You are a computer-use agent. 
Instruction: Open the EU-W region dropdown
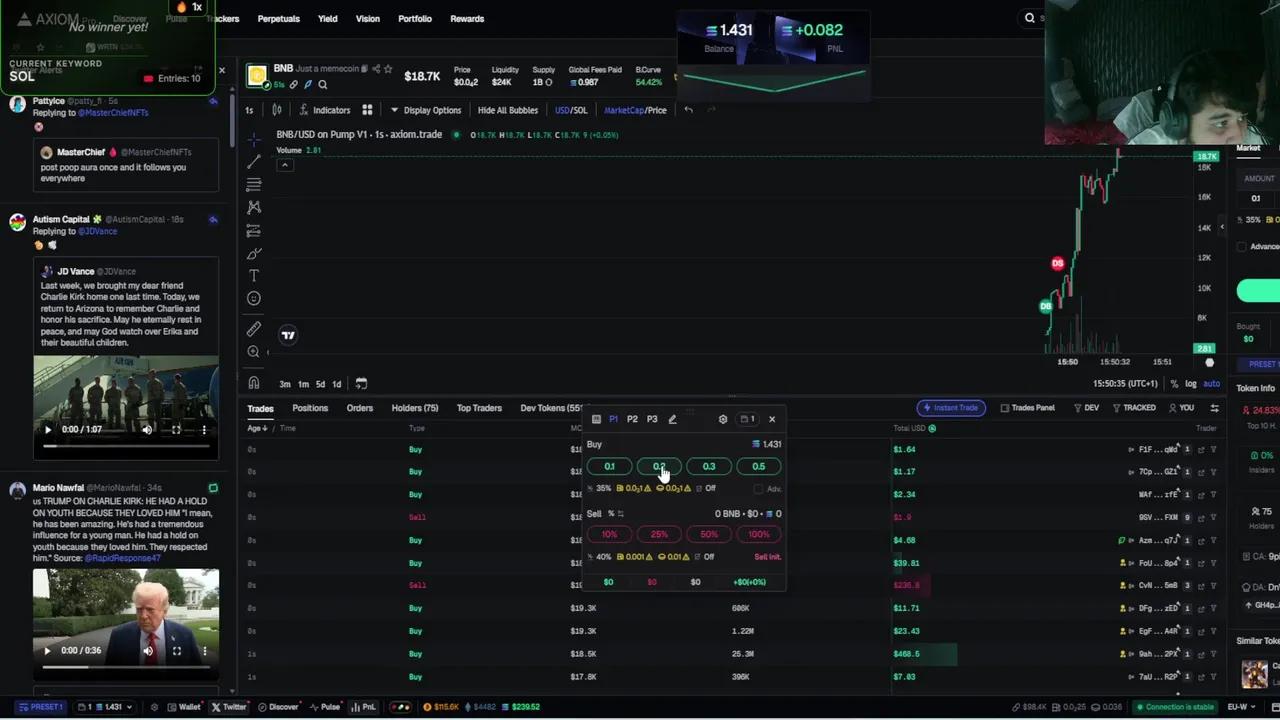1242,707
